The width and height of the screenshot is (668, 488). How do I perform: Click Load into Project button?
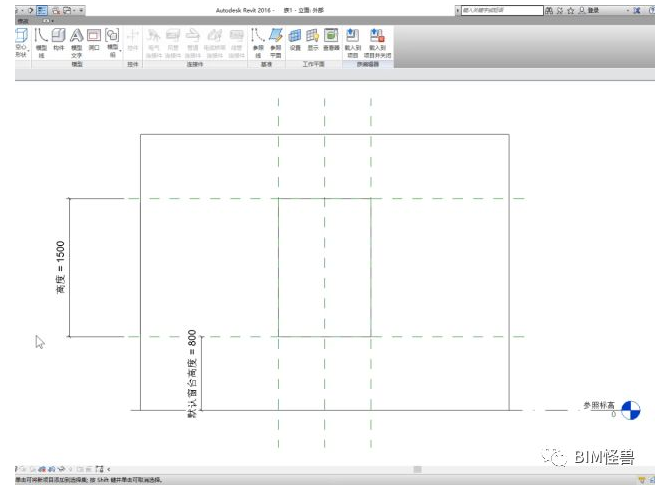point(352,40)
